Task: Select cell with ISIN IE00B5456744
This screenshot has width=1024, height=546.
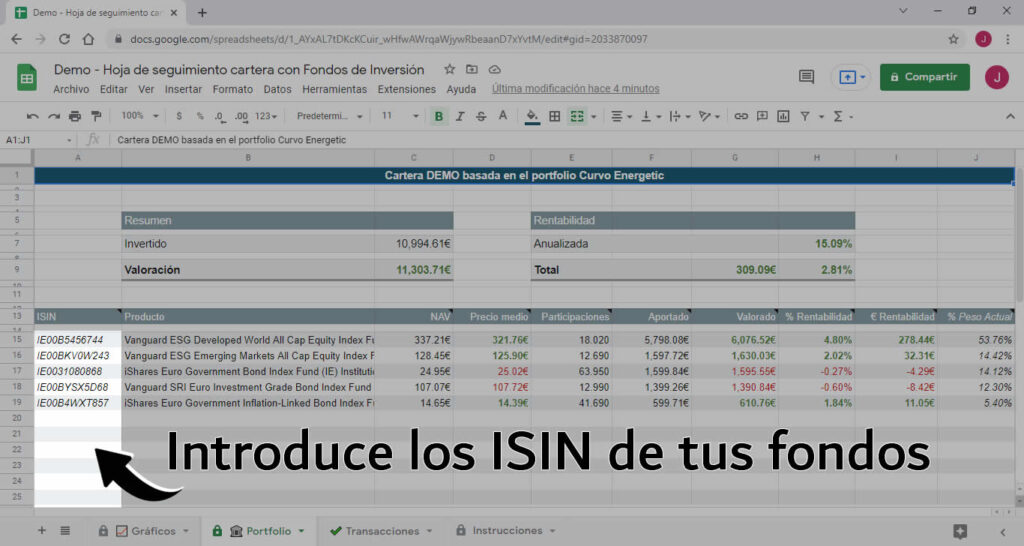Action: tap(78, 340)
